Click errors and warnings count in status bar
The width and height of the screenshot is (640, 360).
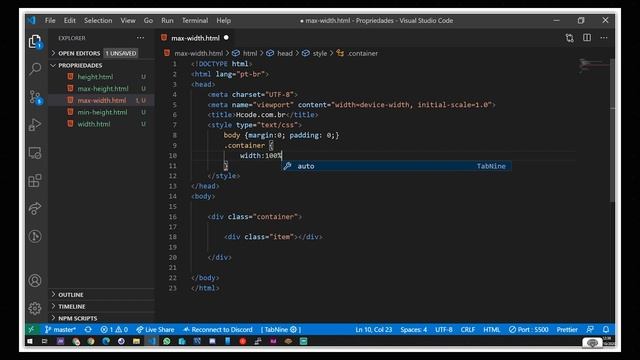(x=114, y=329)
